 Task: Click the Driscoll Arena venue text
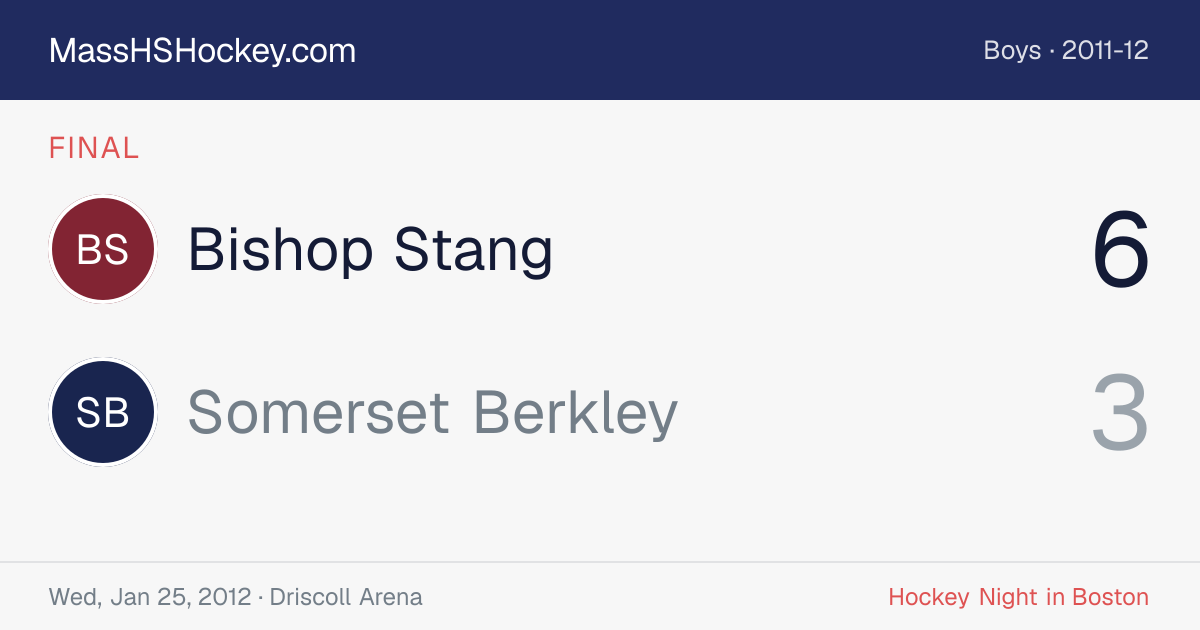(x=346, y=597)
